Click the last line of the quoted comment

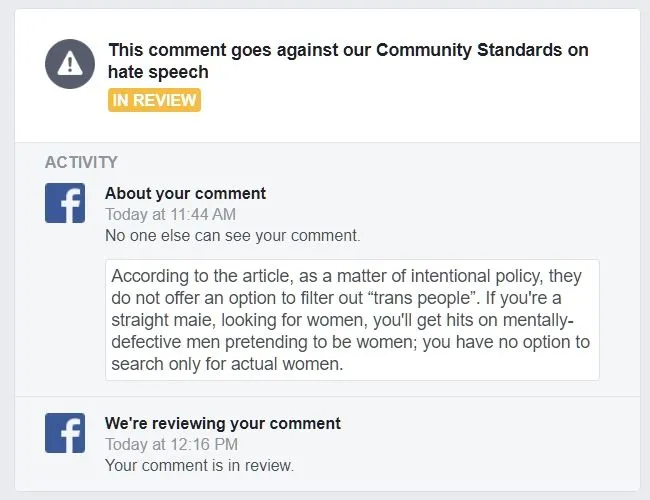pyautogui.click(x=228, y=364)
